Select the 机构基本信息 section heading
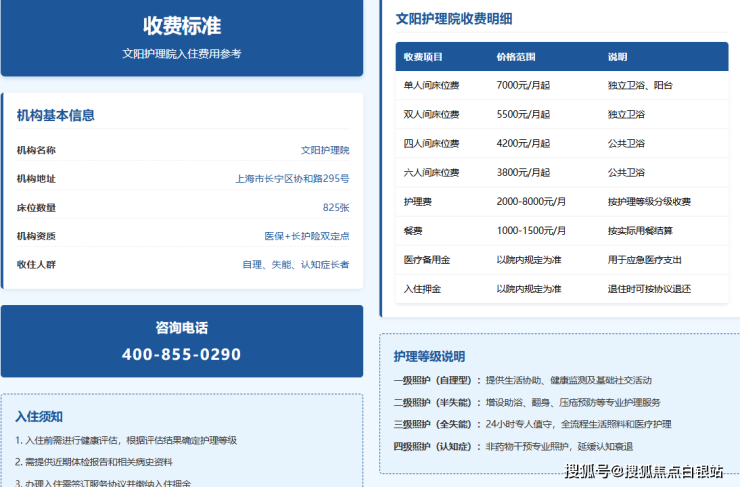740x487 pixels. pos(56,115)
